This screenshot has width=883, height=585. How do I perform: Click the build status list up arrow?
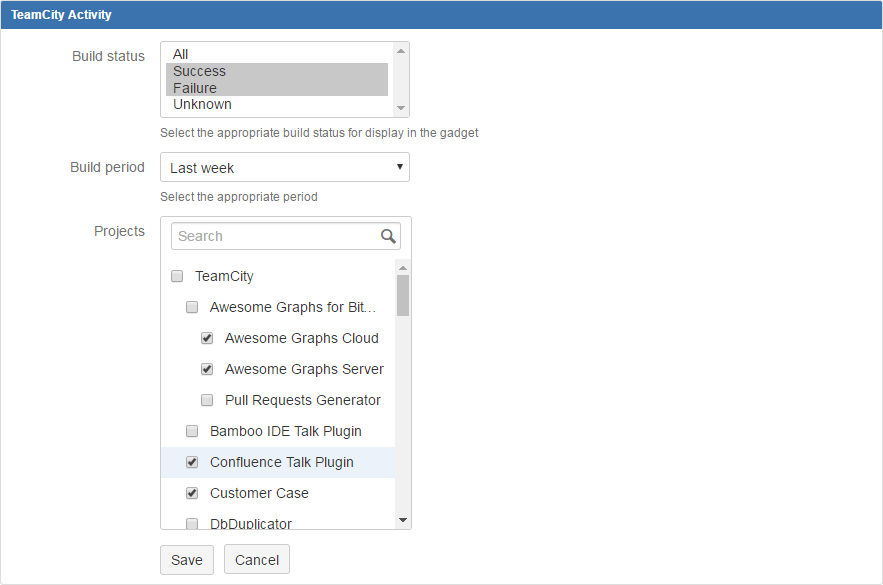401,51
